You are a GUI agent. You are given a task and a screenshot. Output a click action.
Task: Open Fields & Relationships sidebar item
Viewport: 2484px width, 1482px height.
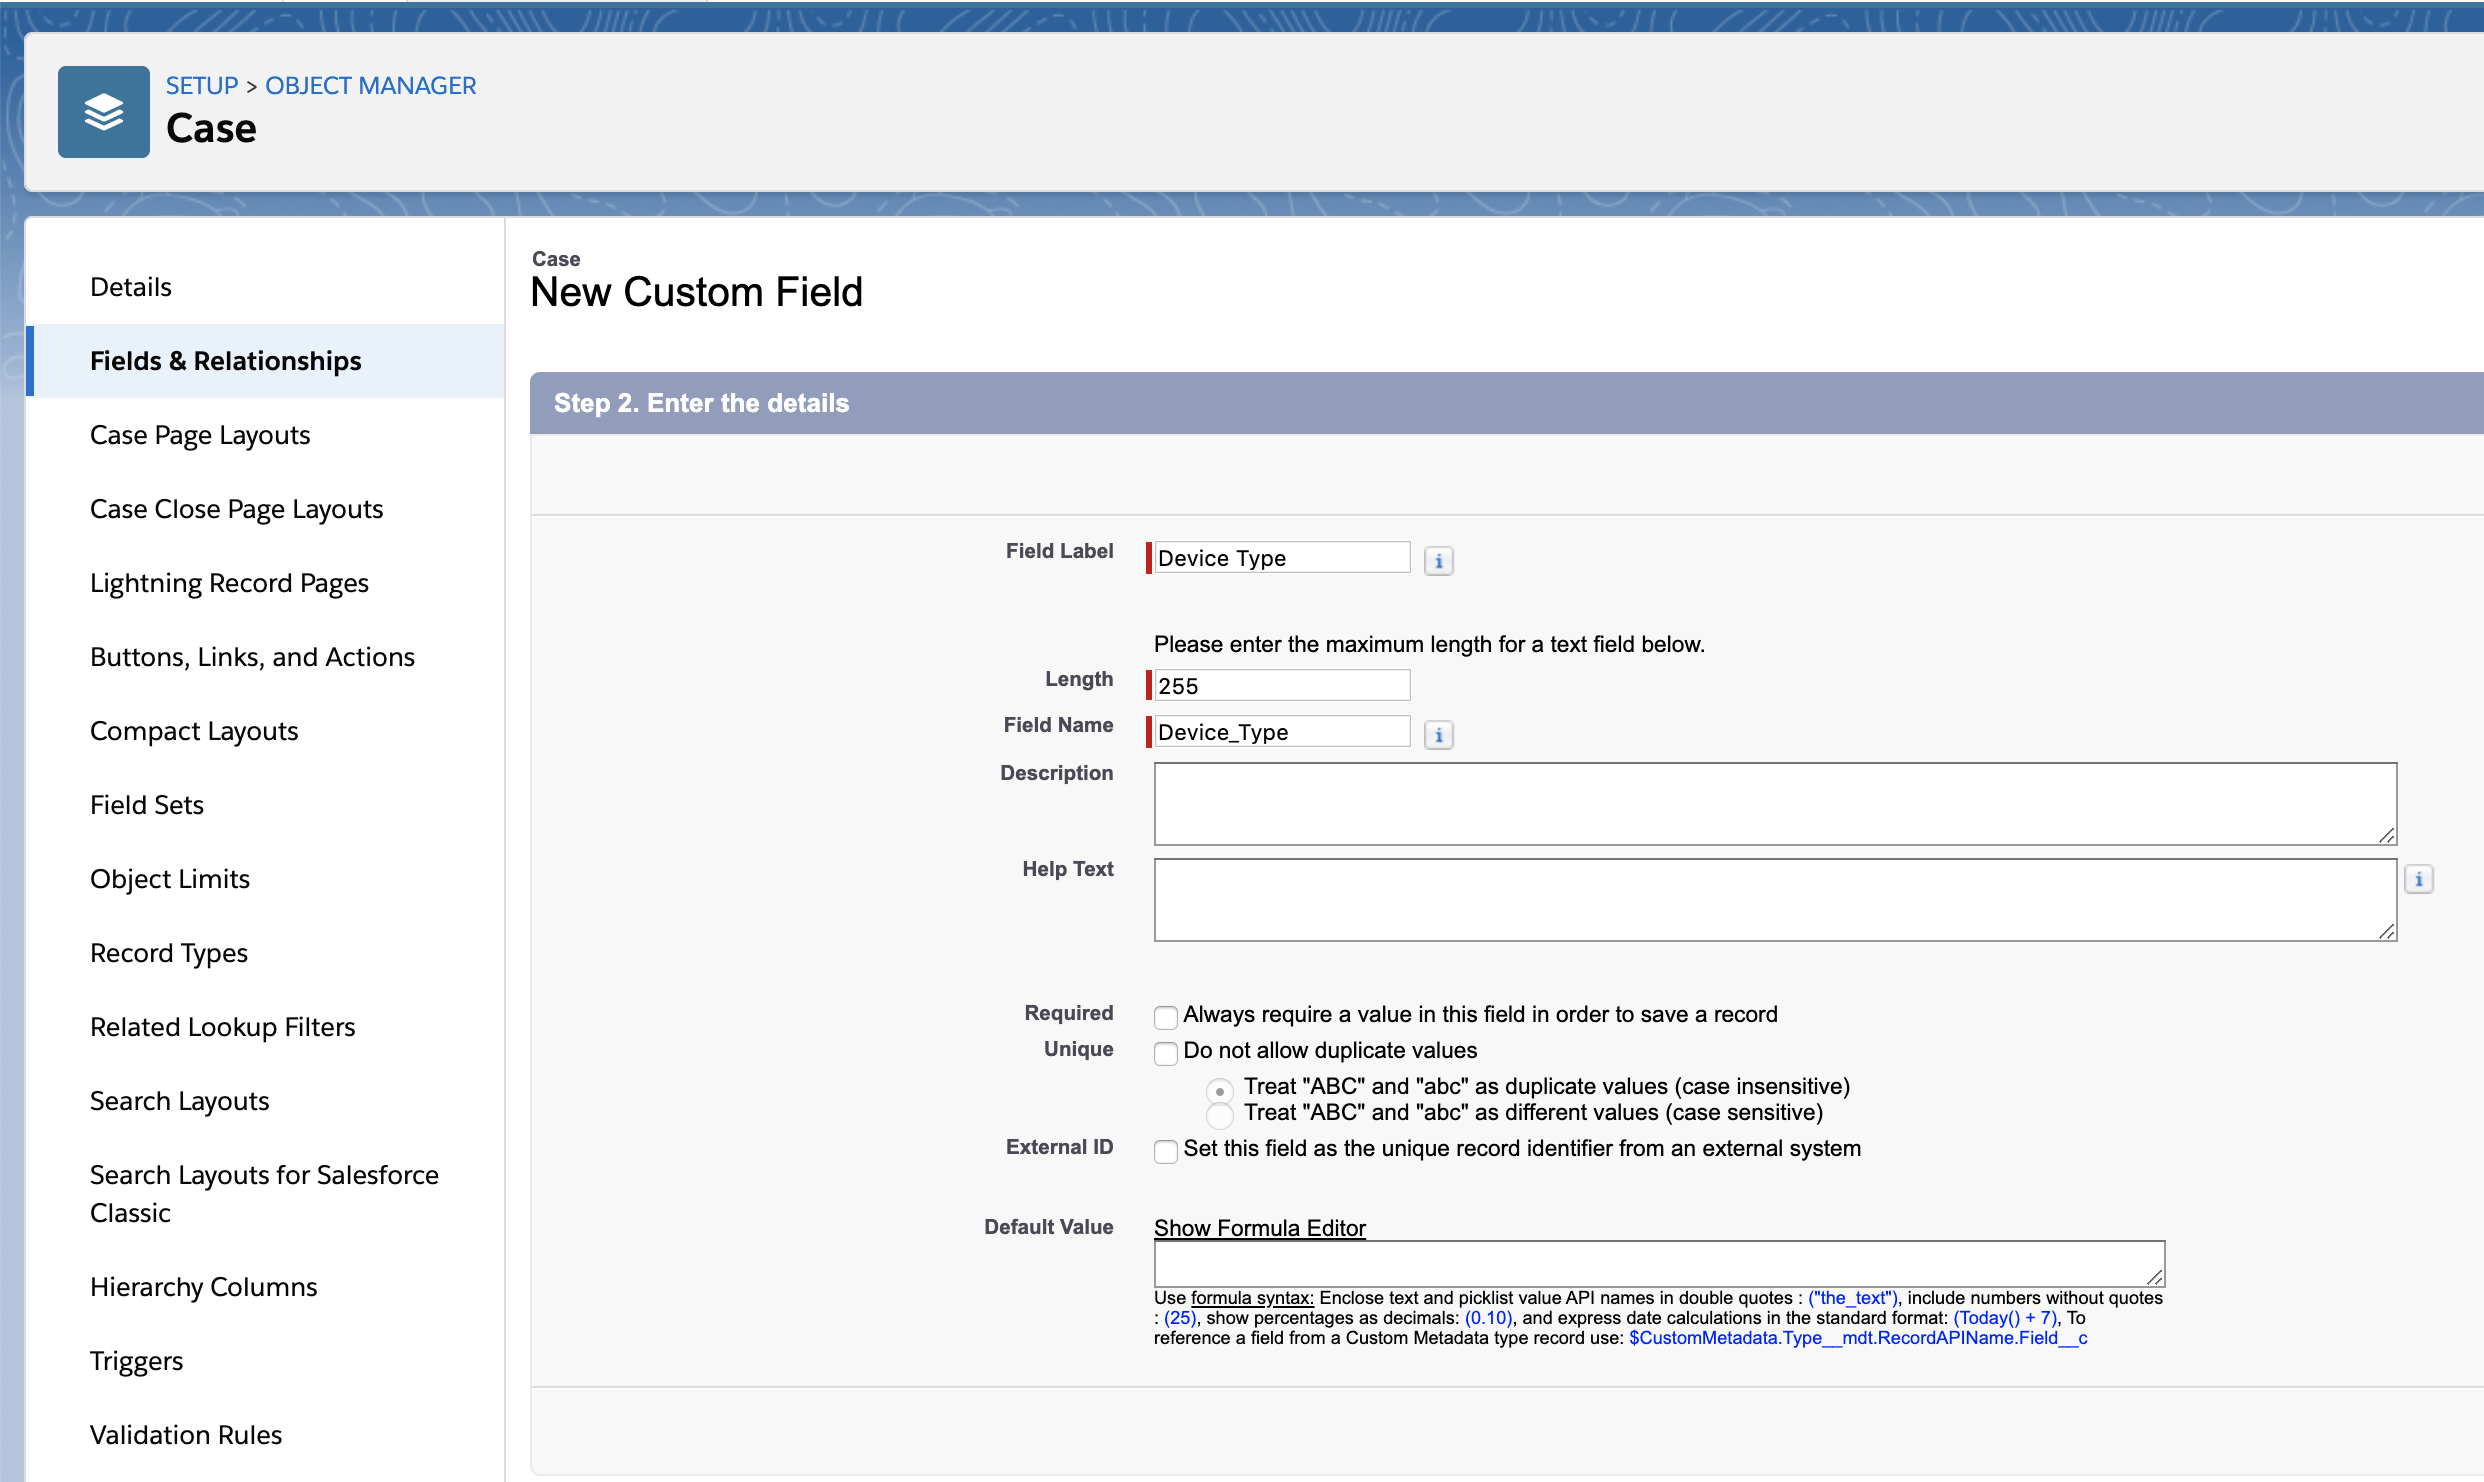226,361
